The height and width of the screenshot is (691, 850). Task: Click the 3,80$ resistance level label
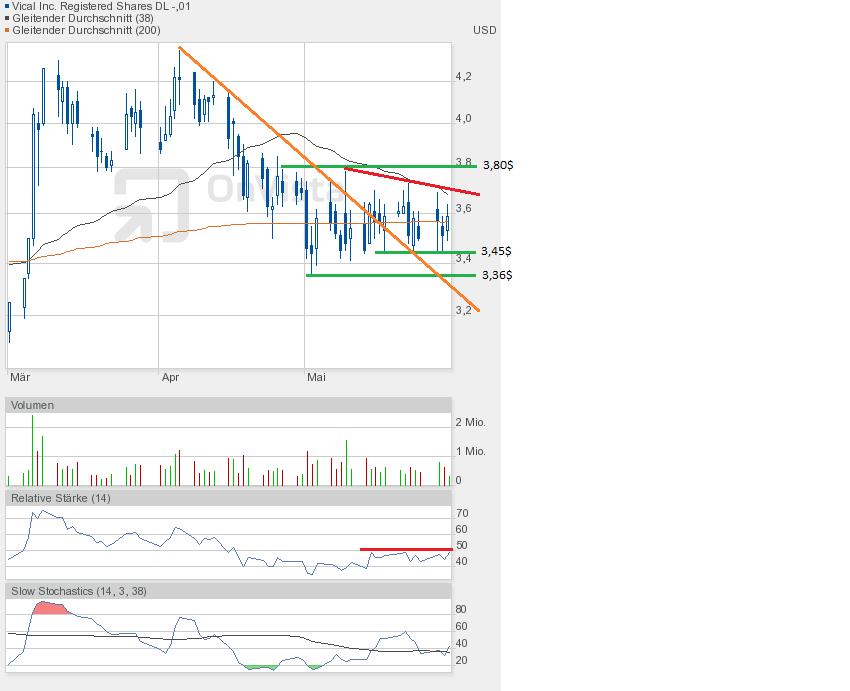click(496, 165)
